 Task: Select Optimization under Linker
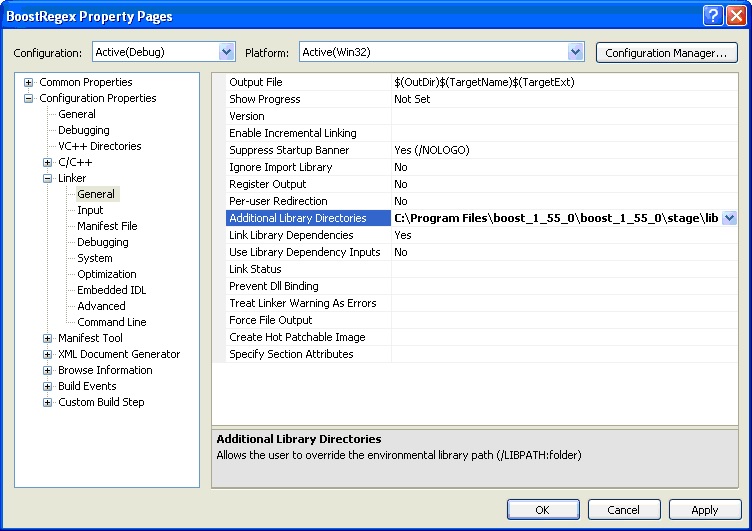point(106,274)
